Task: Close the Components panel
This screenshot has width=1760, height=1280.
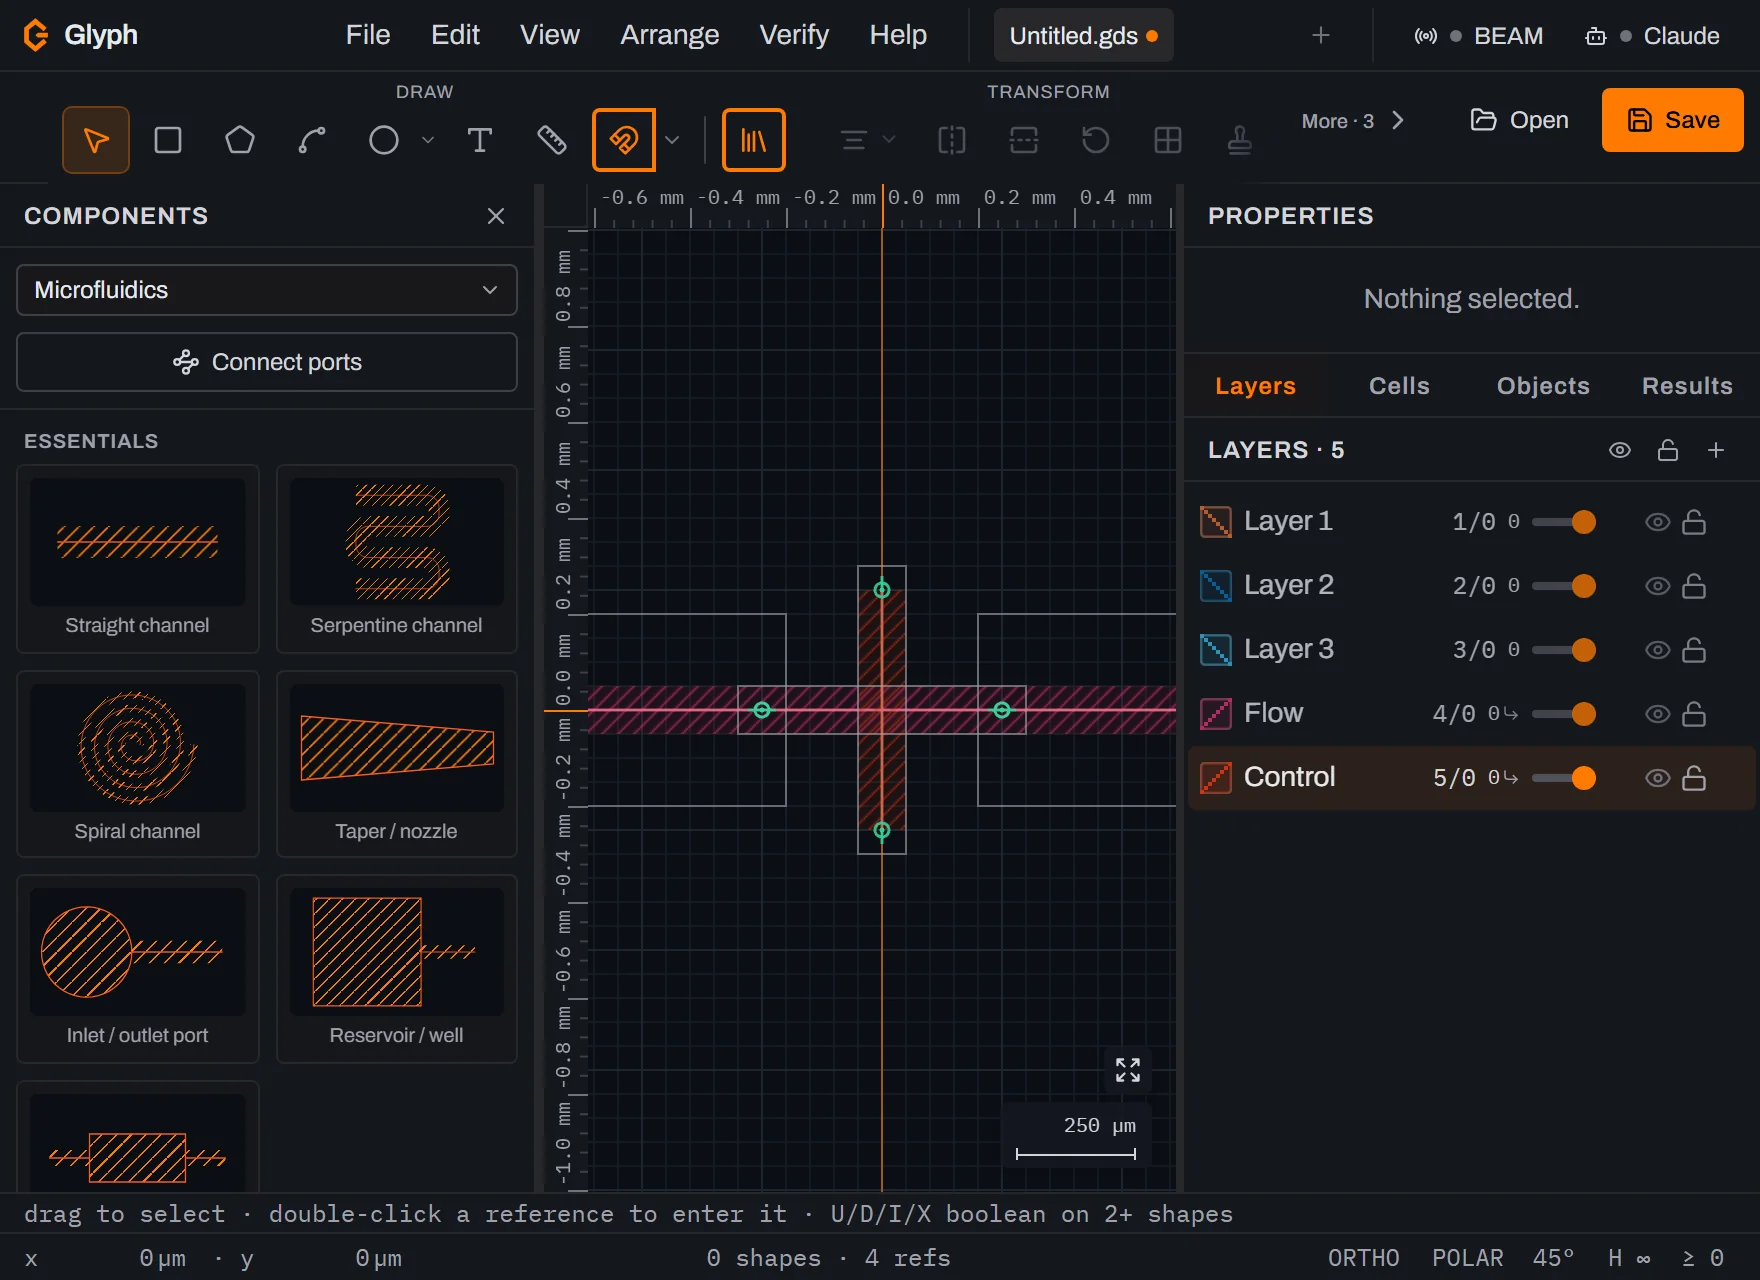Action: (x=496, y=216)
